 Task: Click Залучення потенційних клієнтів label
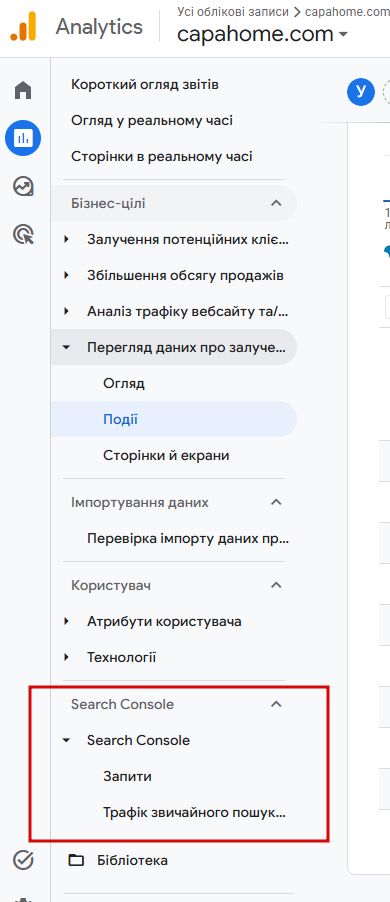coord(188,239)
